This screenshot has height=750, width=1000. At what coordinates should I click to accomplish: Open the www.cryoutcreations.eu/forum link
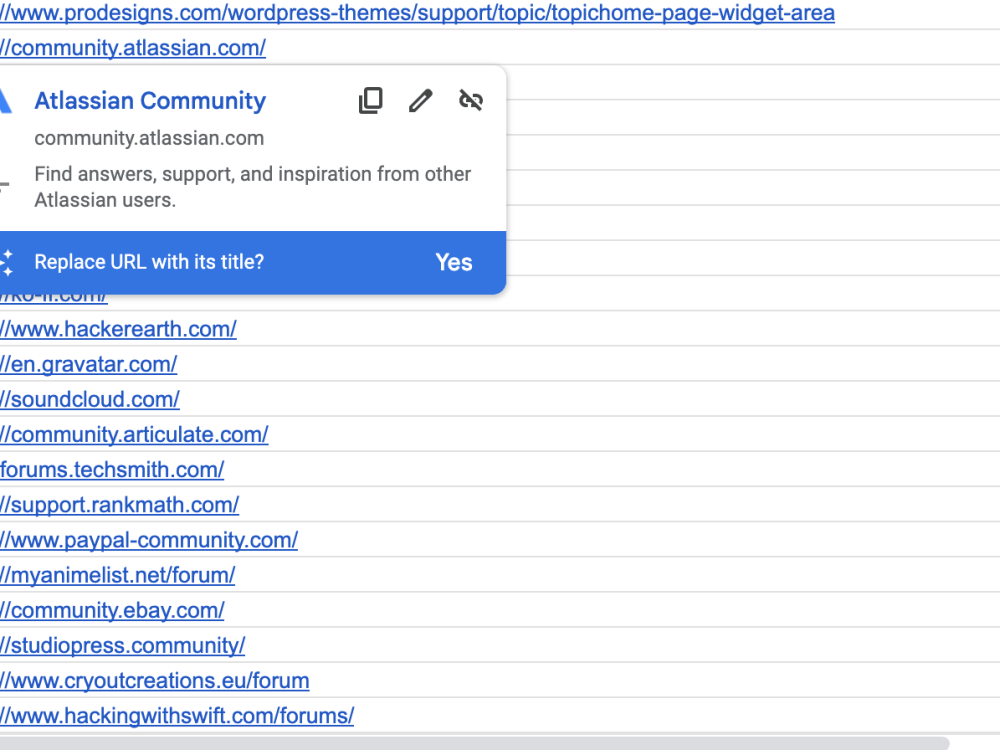click(x=154, y=680)
